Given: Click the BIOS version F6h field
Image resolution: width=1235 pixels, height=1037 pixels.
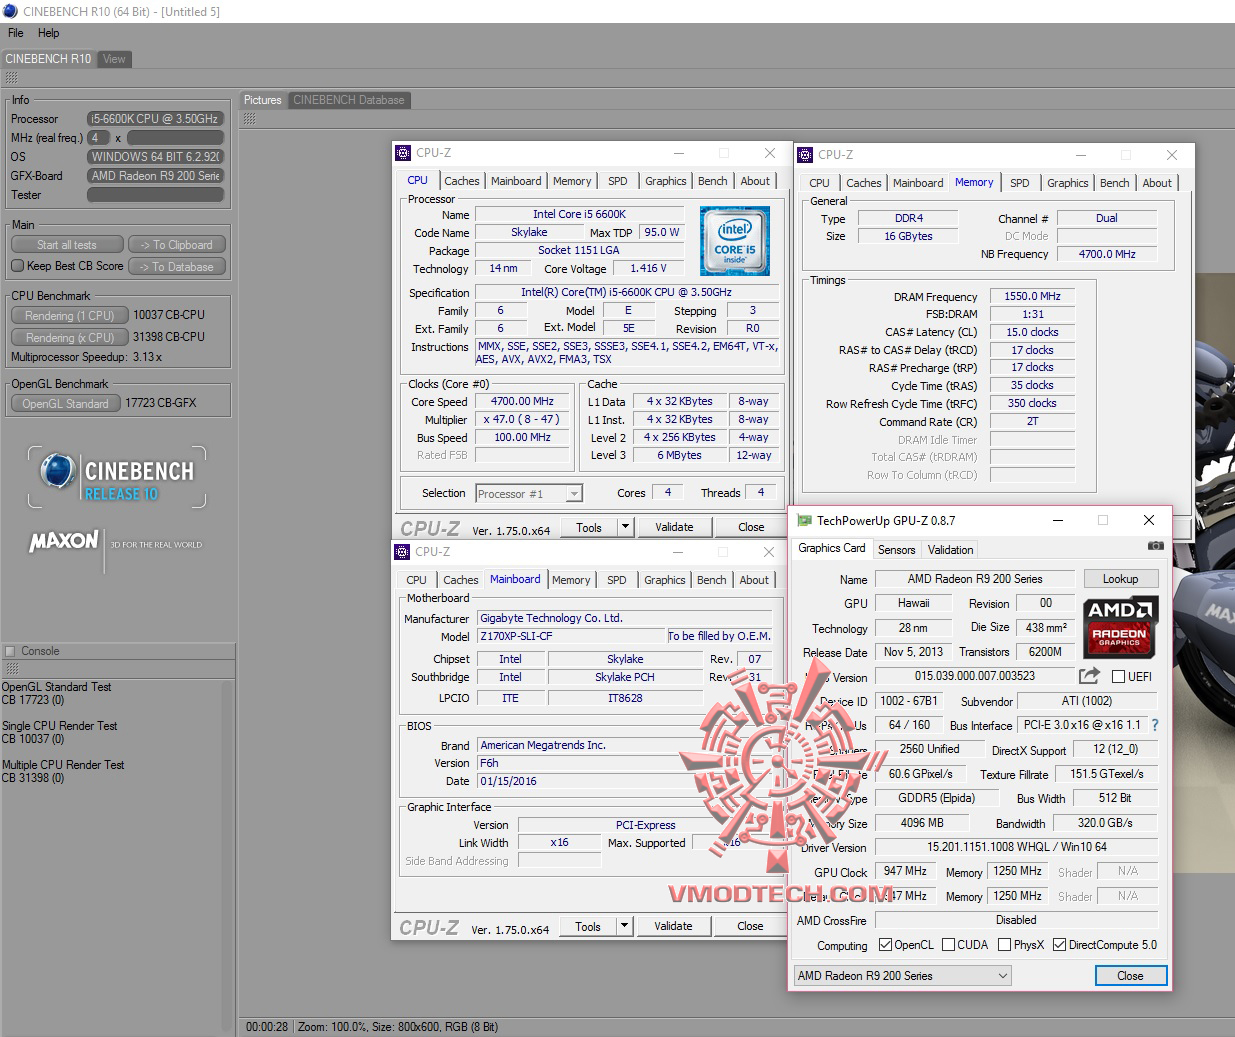Looking at the screenshot, I should [x=624, y=763].
